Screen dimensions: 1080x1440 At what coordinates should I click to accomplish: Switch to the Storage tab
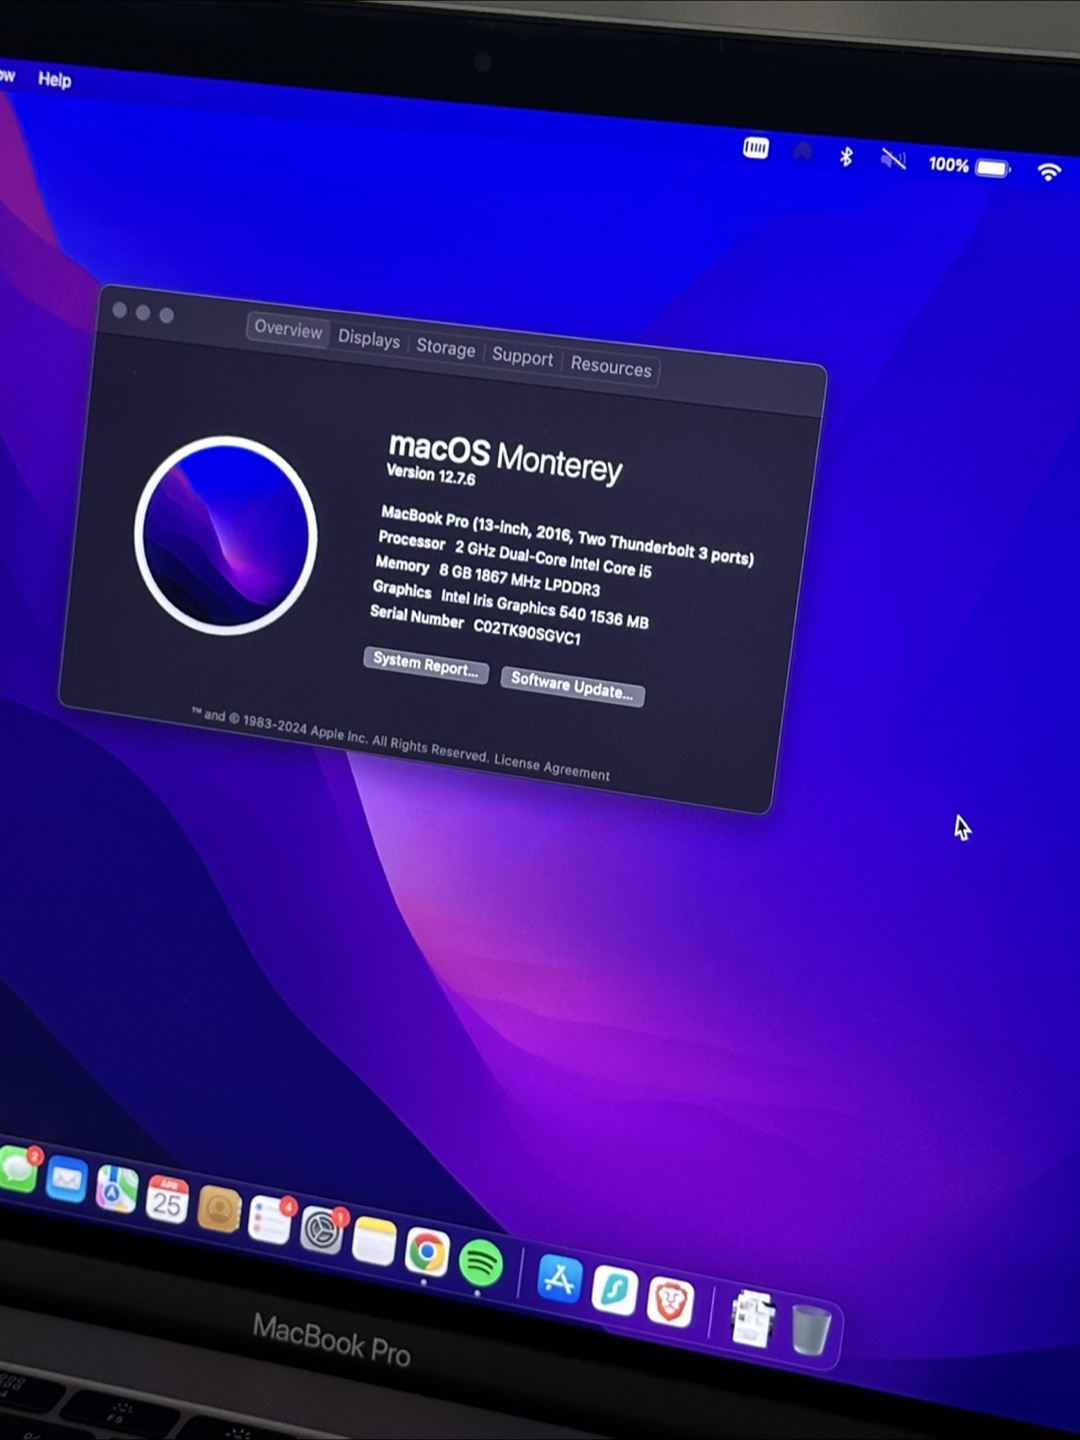coord(446,347)
